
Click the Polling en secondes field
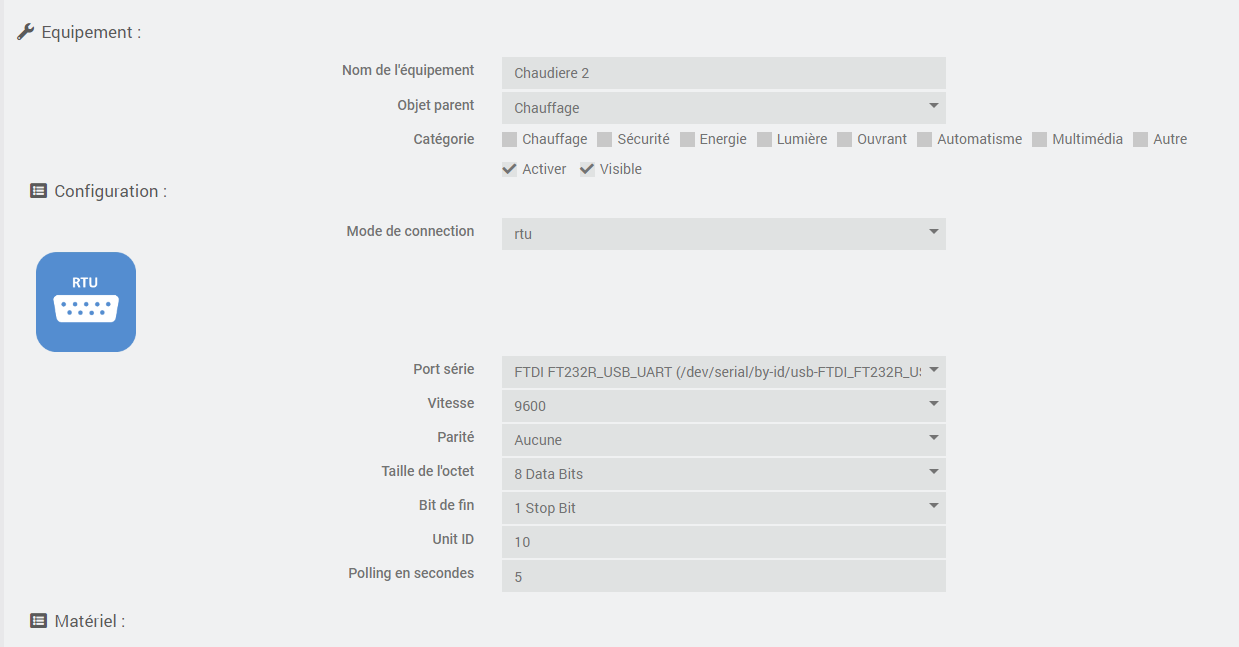(723, 576)
